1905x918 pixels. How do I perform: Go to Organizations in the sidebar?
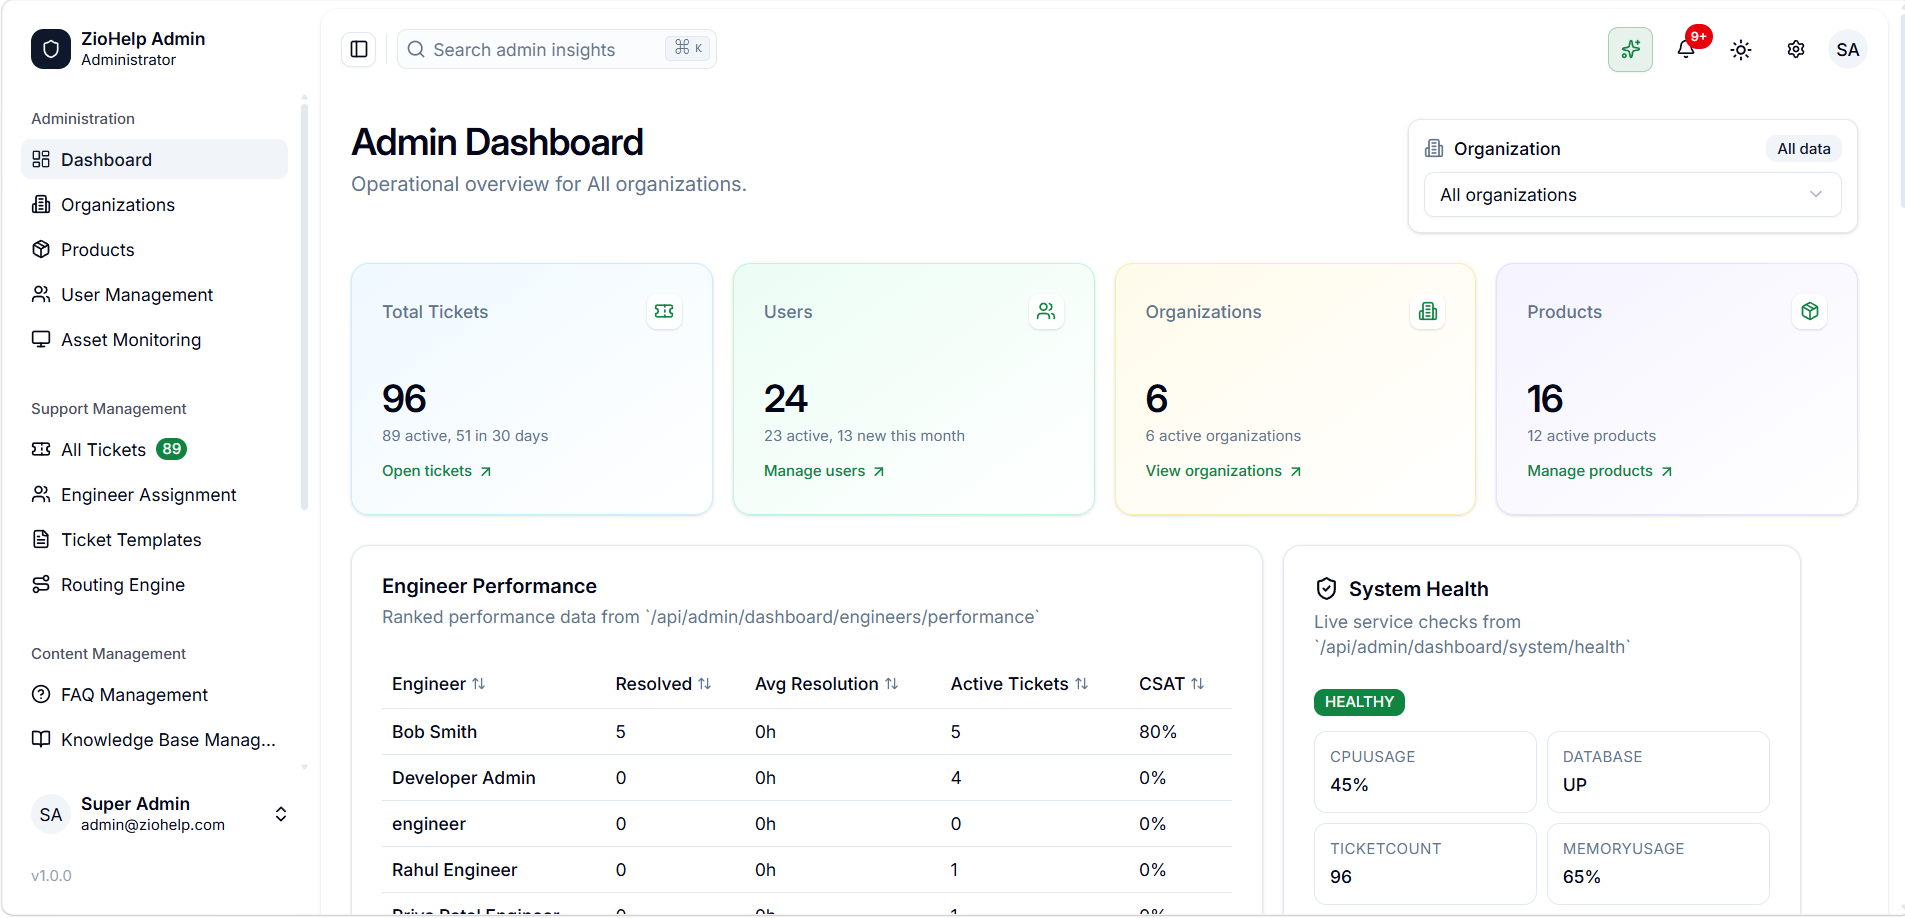154,204
